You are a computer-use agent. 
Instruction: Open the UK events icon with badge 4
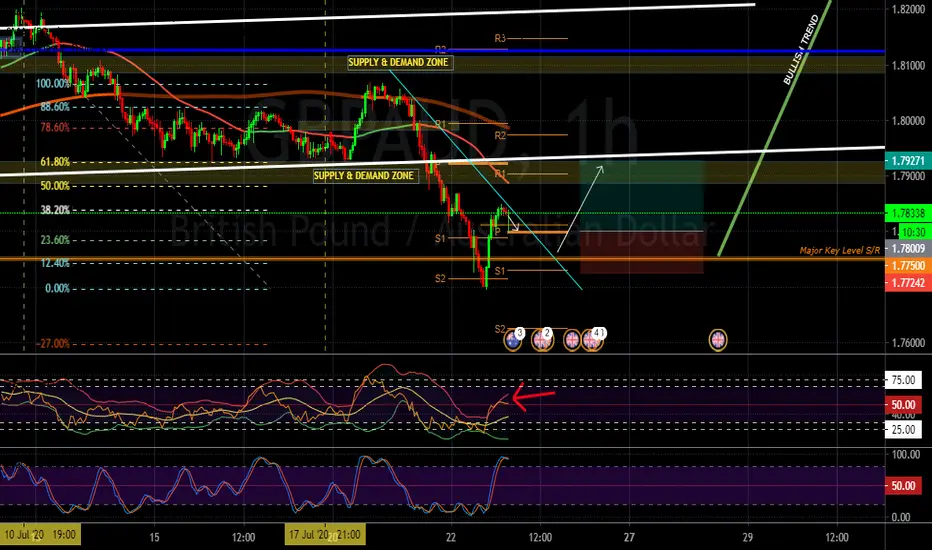(592, 340)
